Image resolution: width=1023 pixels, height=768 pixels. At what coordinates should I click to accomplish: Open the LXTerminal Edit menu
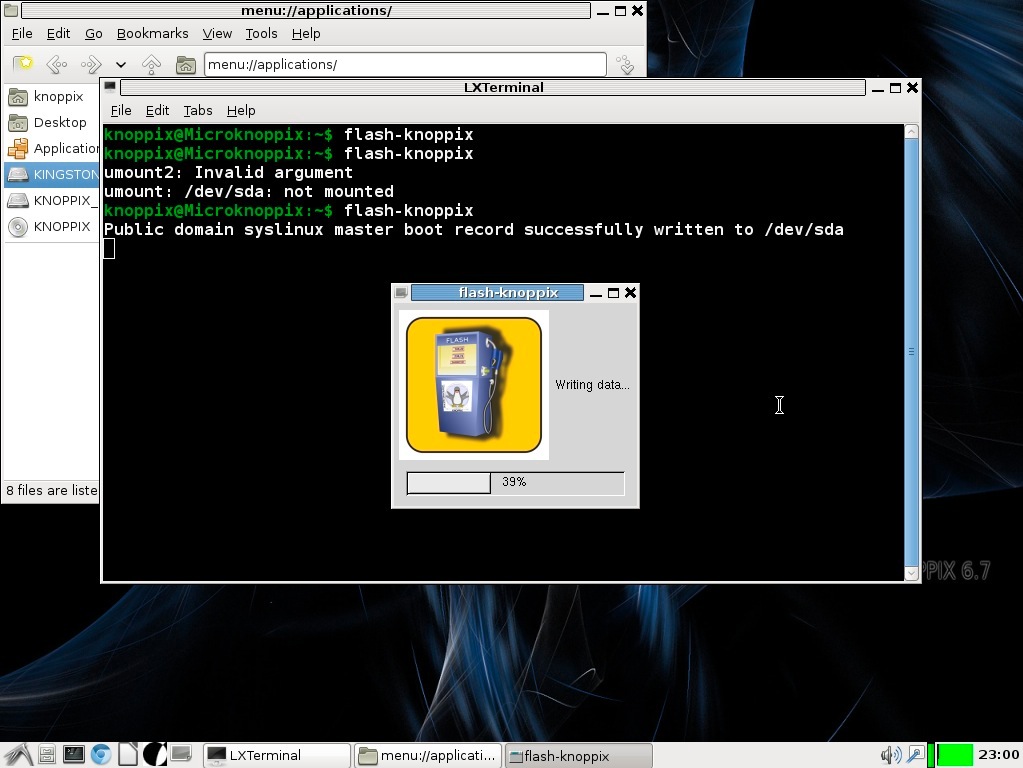coord(157,110)
